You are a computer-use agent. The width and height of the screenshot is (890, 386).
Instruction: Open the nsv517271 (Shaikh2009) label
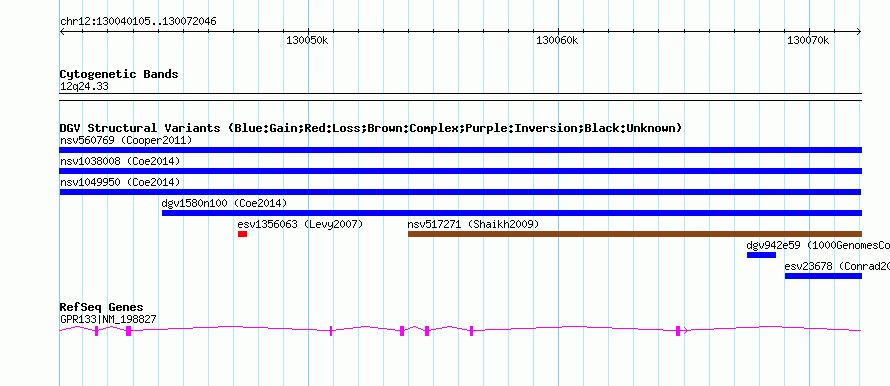coord(473,224)
